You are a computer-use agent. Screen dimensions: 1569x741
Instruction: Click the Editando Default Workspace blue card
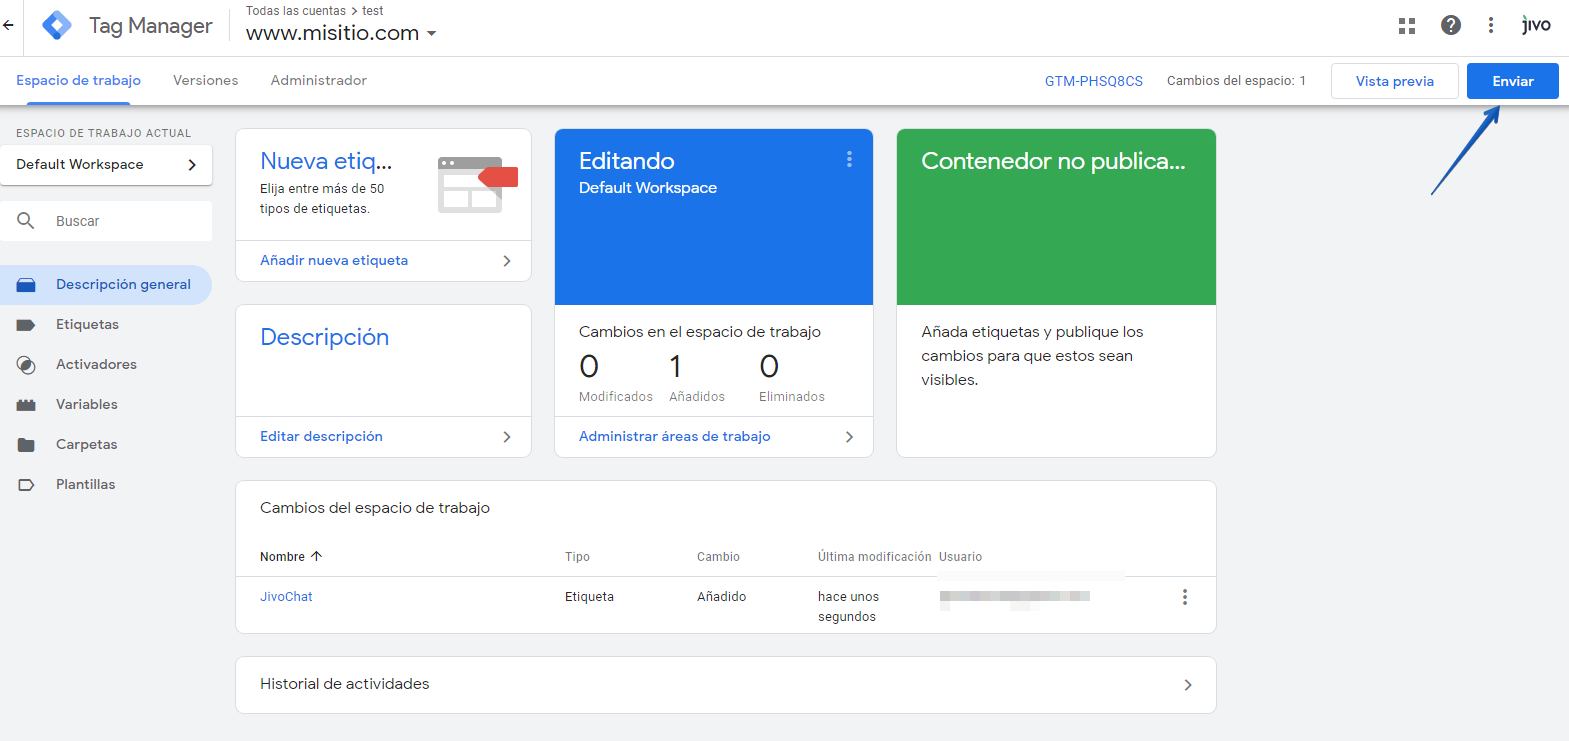[x=714, y=217]
